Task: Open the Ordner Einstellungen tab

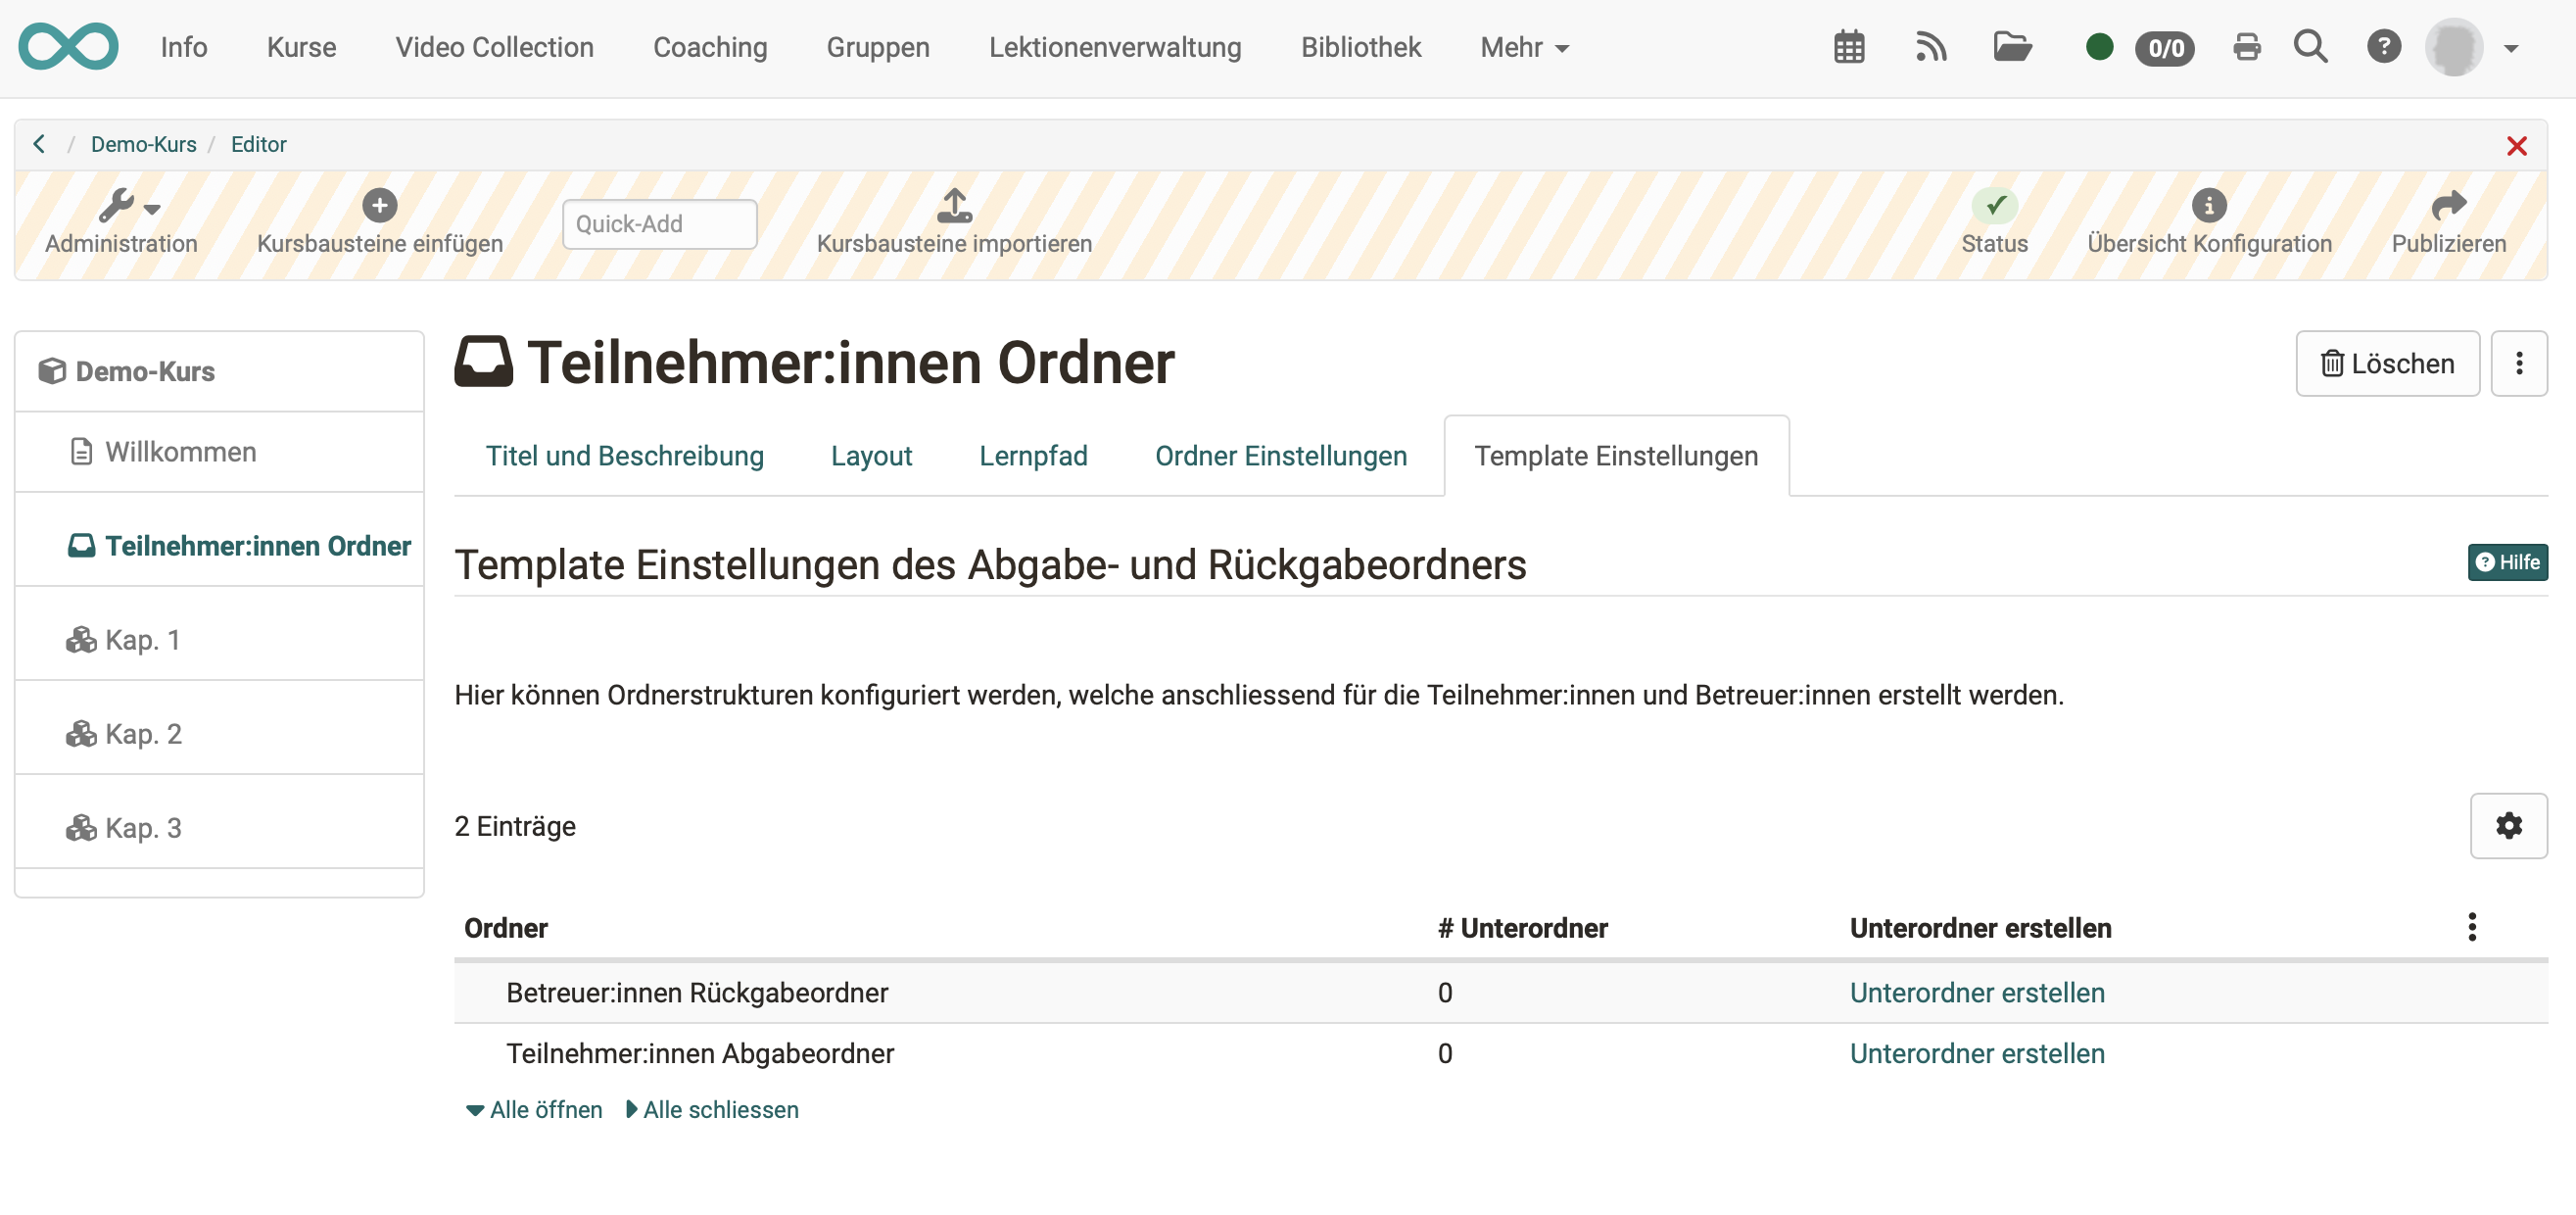Action: tap(1281, 456)
